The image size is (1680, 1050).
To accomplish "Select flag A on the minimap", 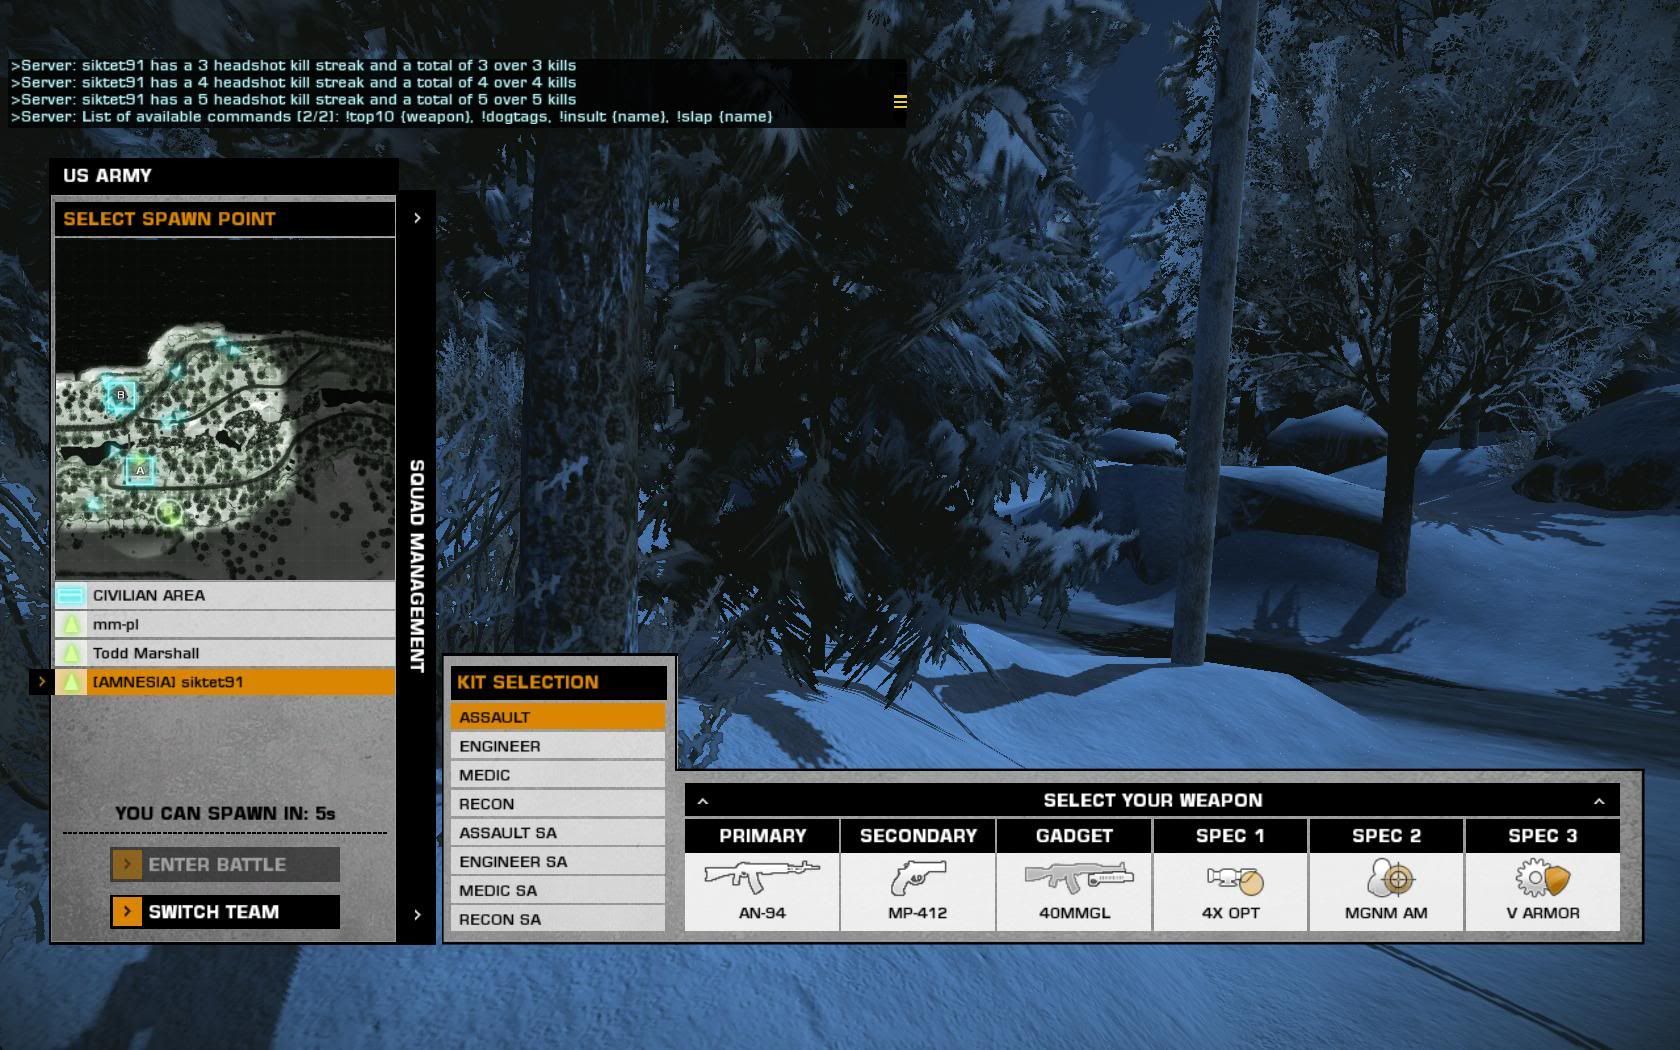I will click(x=140, y=470).
